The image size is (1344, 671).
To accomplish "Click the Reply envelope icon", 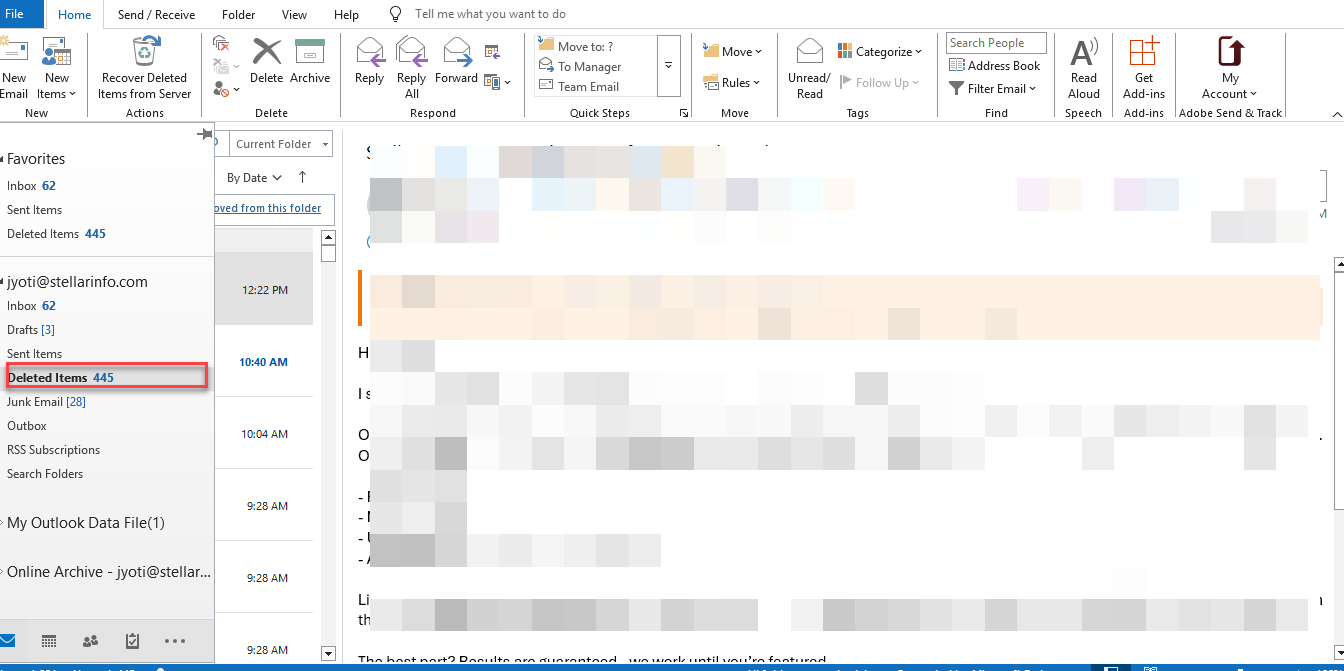I will click(x=370, y=52).
